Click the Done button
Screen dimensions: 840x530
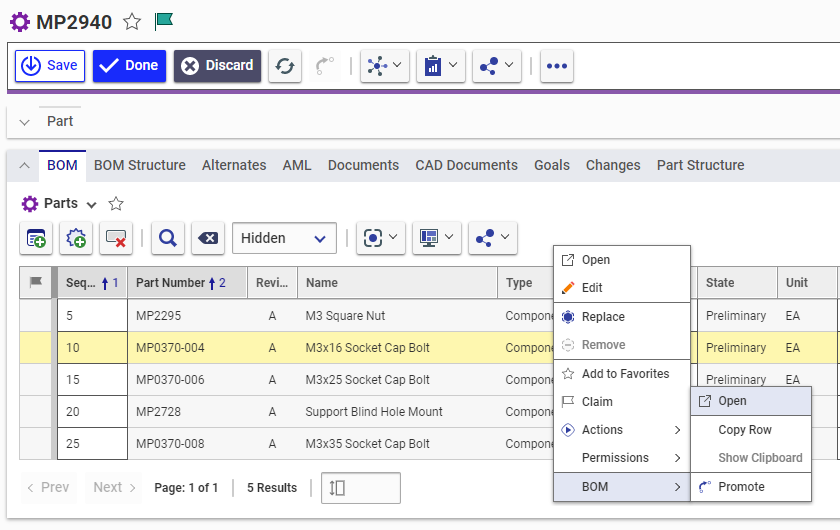(129, 66)
